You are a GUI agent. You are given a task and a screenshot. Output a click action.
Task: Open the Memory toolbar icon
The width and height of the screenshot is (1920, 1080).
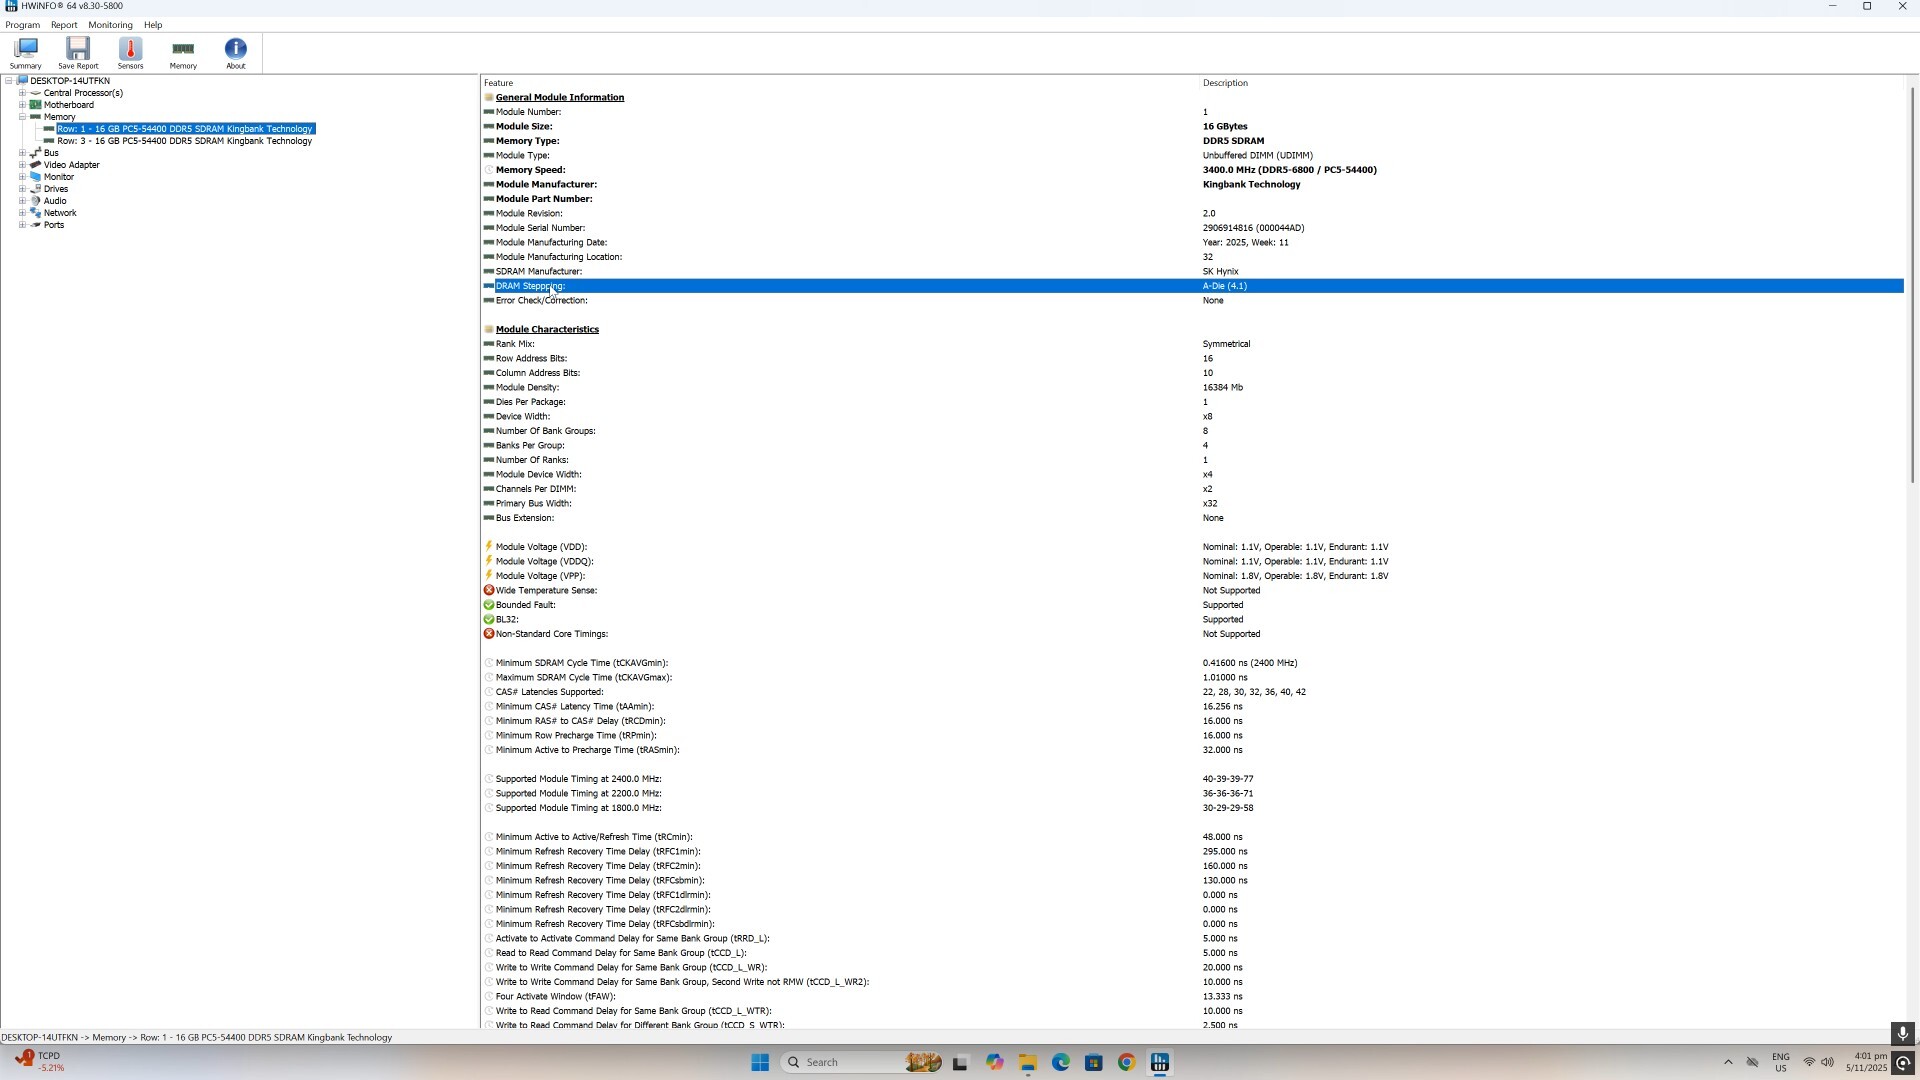[x=182, y=52]
